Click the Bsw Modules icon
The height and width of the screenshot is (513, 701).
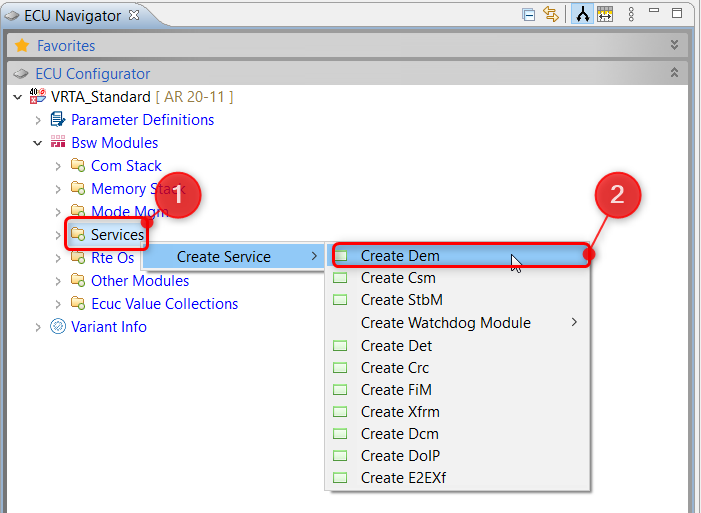(x=58, y=142)
